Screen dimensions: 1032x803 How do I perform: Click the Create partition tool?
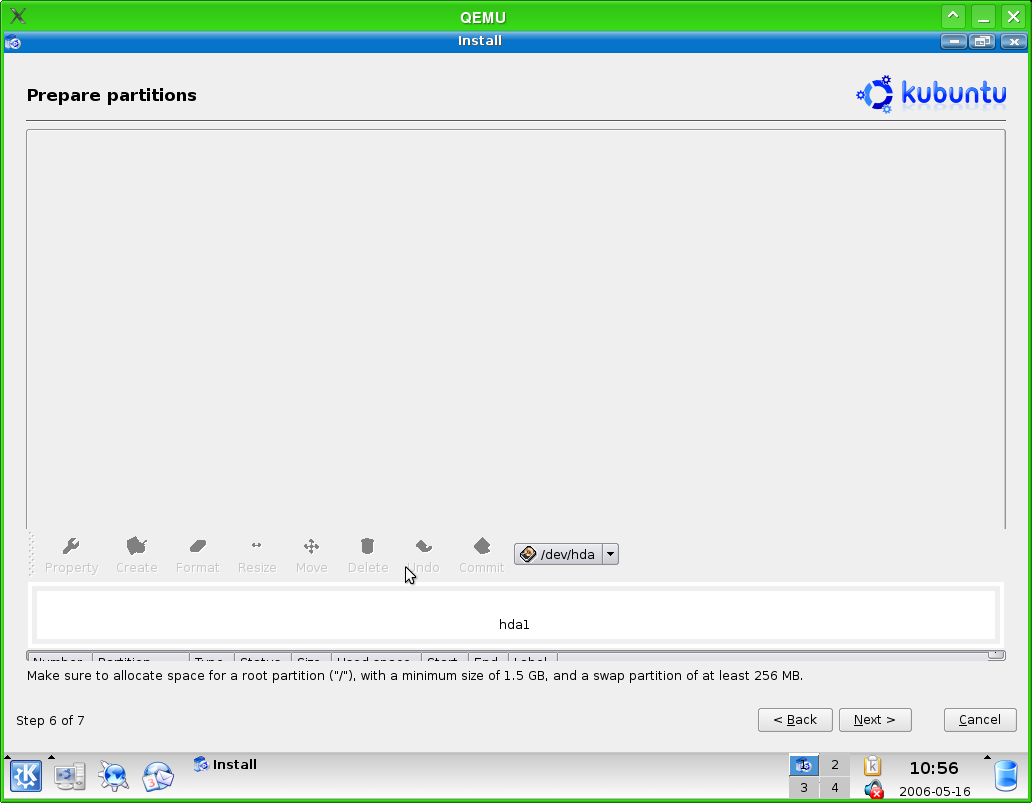136,554
